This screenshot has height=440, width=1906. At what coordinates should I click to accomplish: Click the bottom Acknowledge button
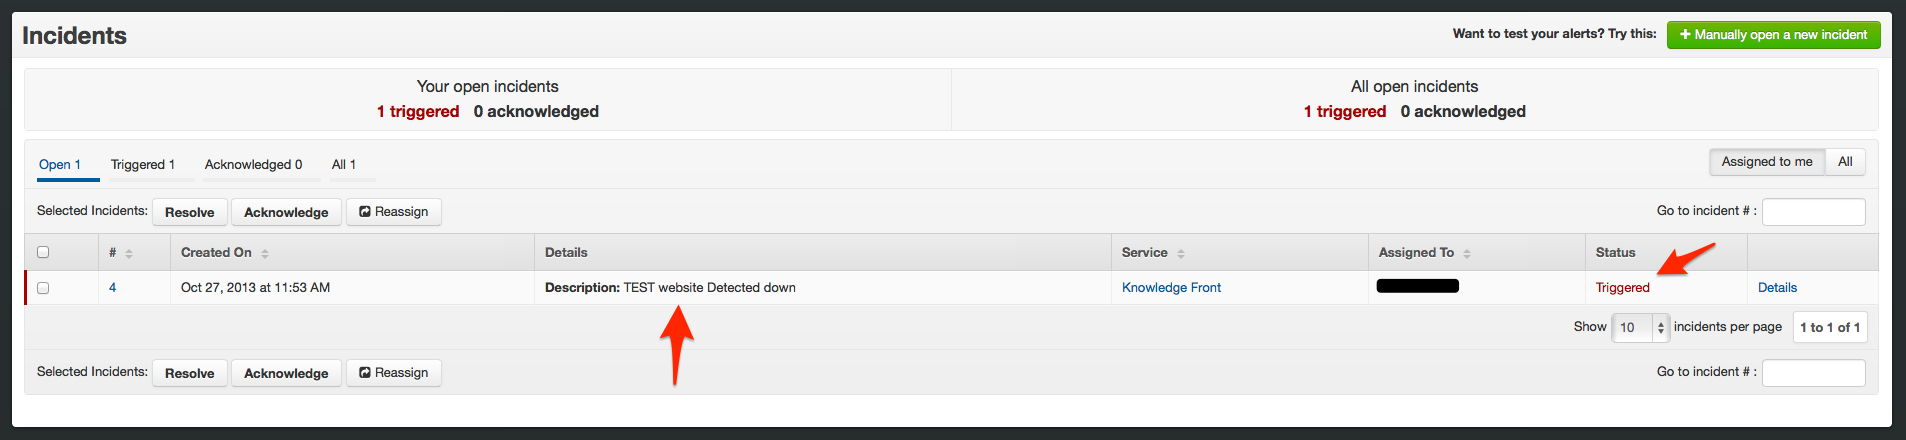(x=286, y=373)
